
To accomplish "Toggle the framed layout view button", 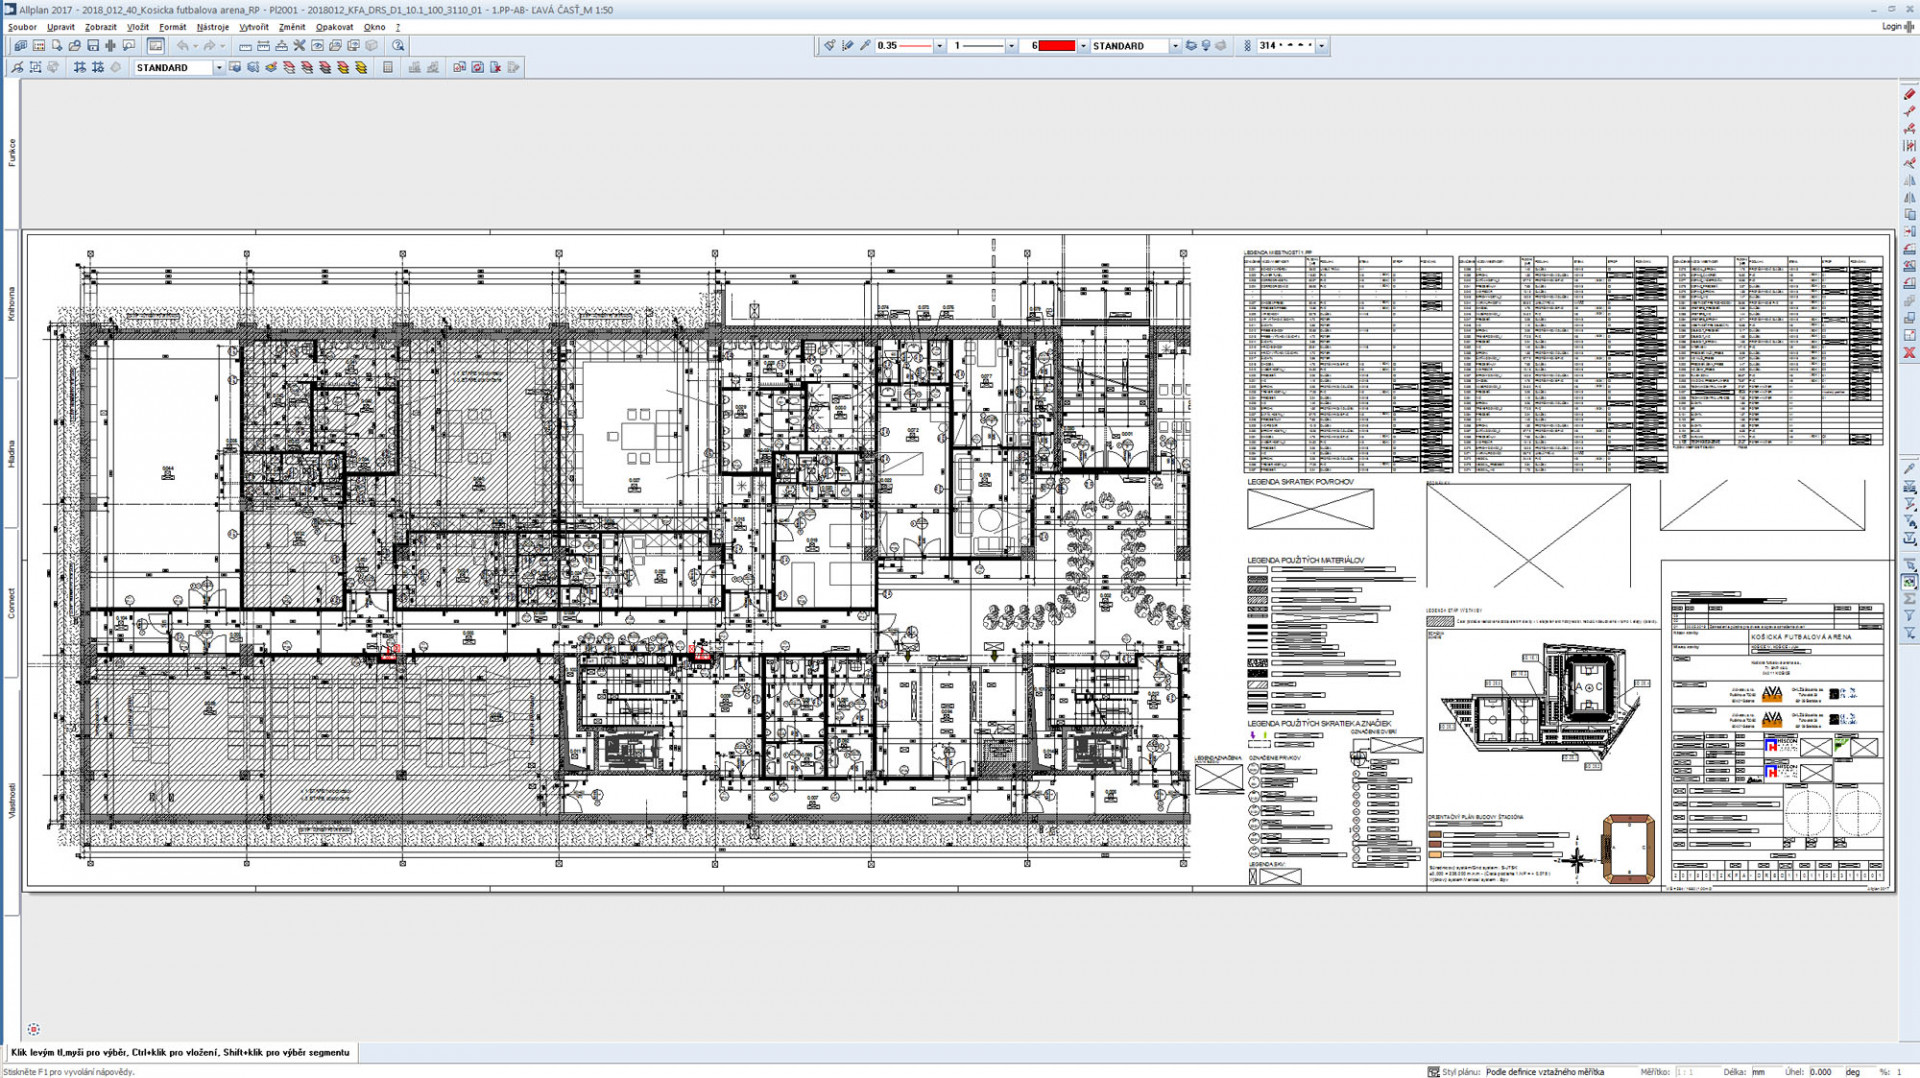I will 155,46.
